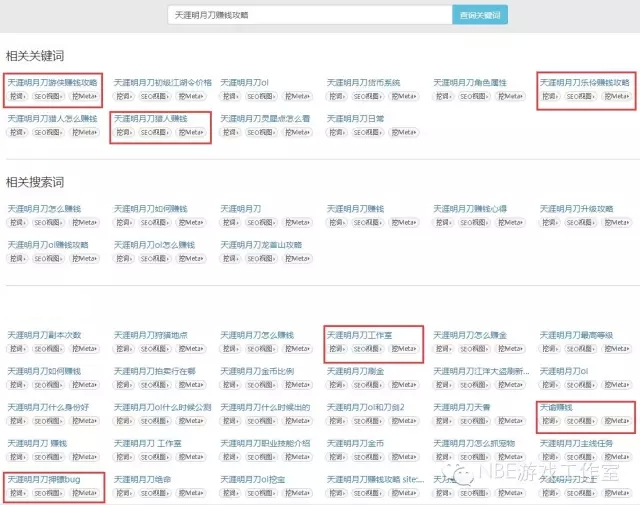Open the 天涯明月刀押镖bug keyword link
This screenshot has height=505, width=640.
(x=43, y=480)
